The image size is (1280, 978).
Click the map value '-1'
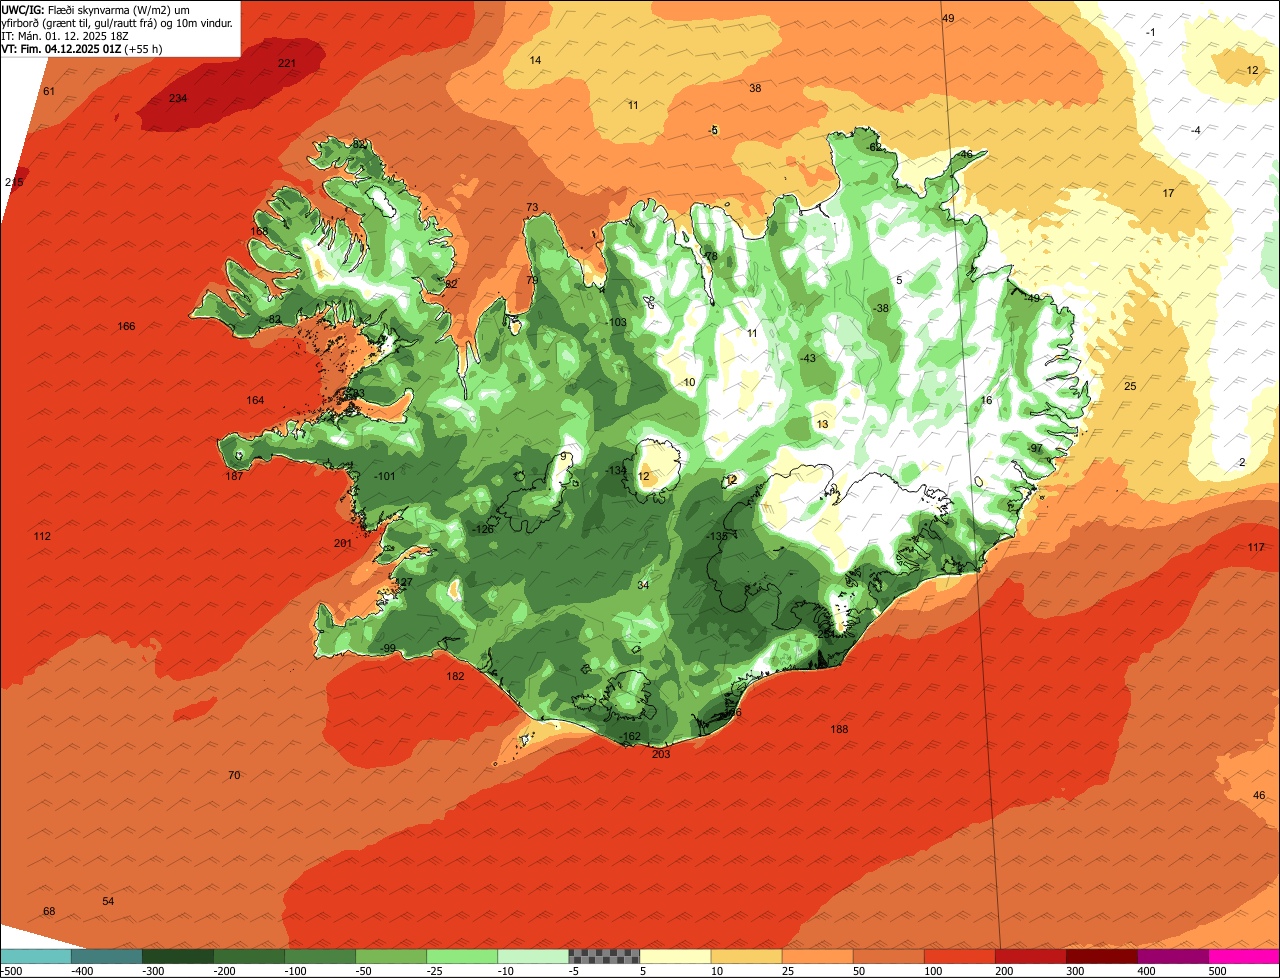(1151, 32)
